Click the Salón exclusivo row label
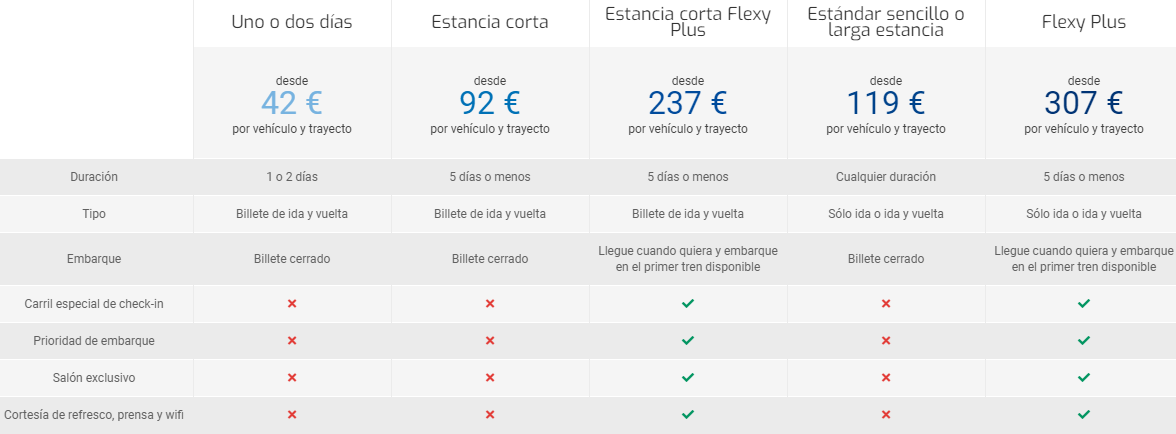Image resolution: width=1176 pixels, height=434 pixels. pyautogui.click(x=95, y=377)
